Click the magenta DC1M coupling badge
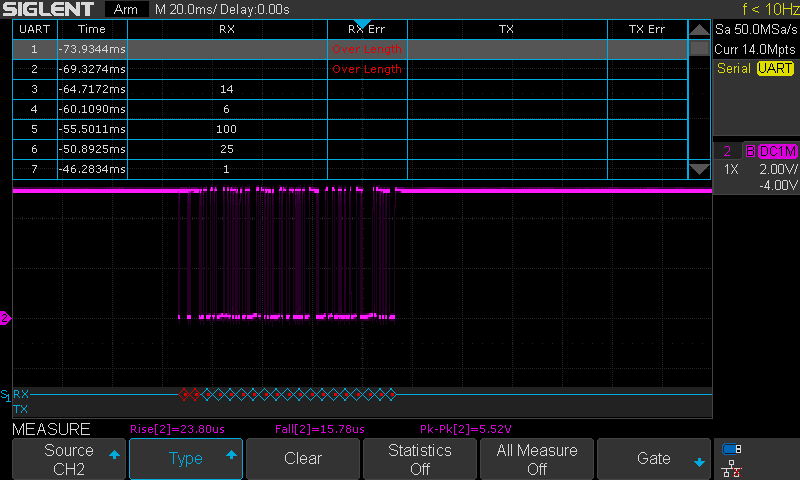800x480 pixels. (x=777, y=151)
